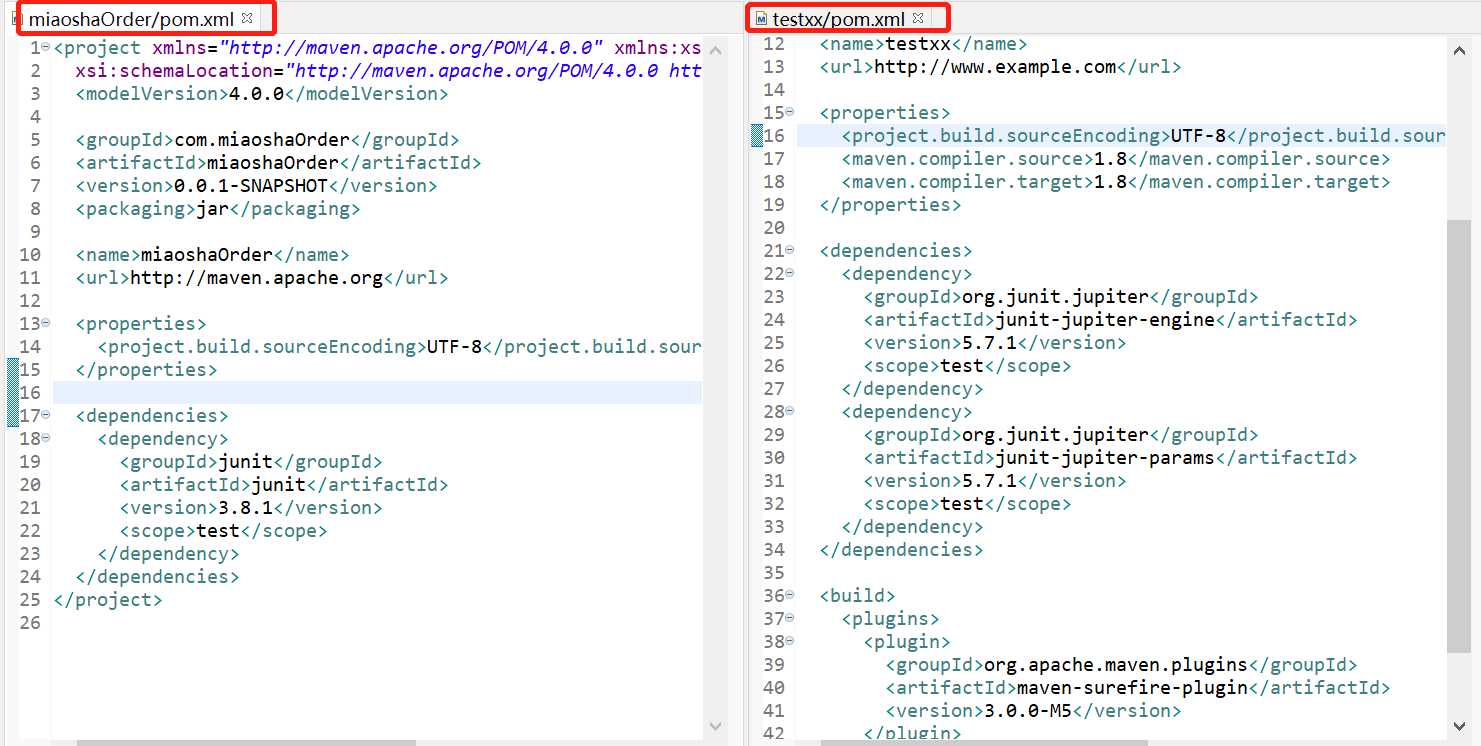The height and width of the screenshot is (746, 1481).
Task: Click the name testxx line
Action: click(923, 44)
